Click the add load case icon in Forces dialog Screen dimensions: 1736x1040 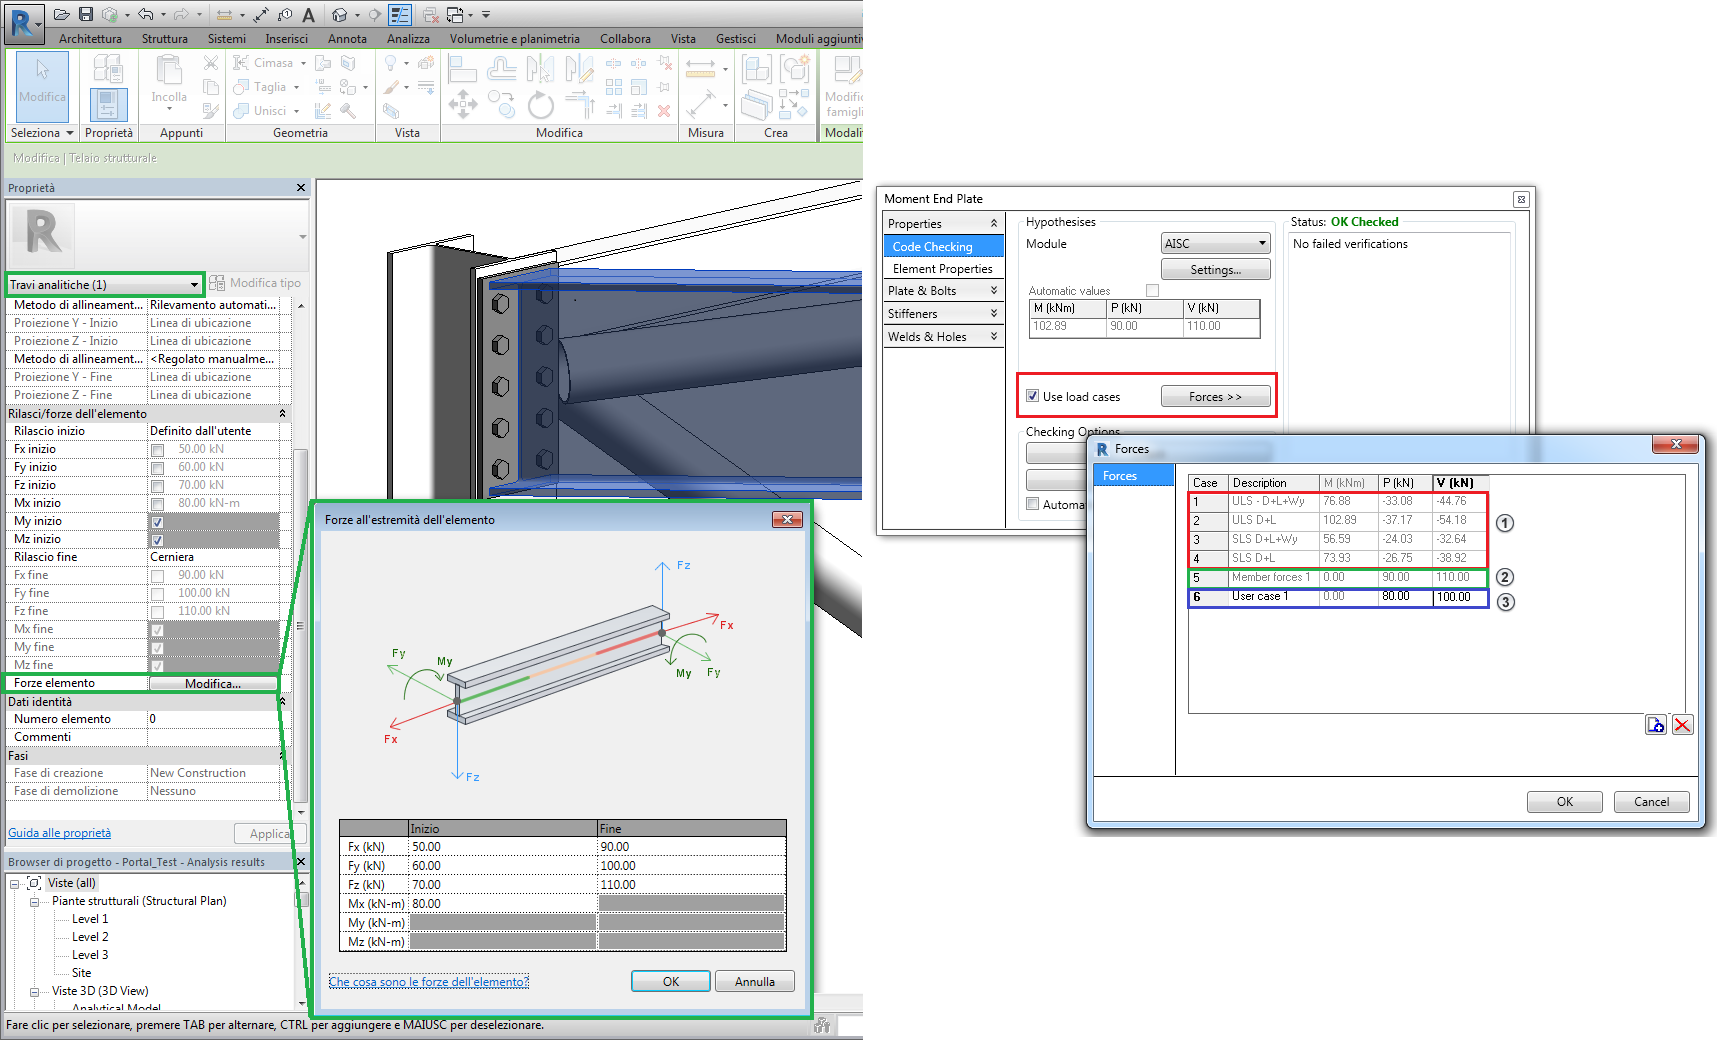click(x=1656, y=725)
